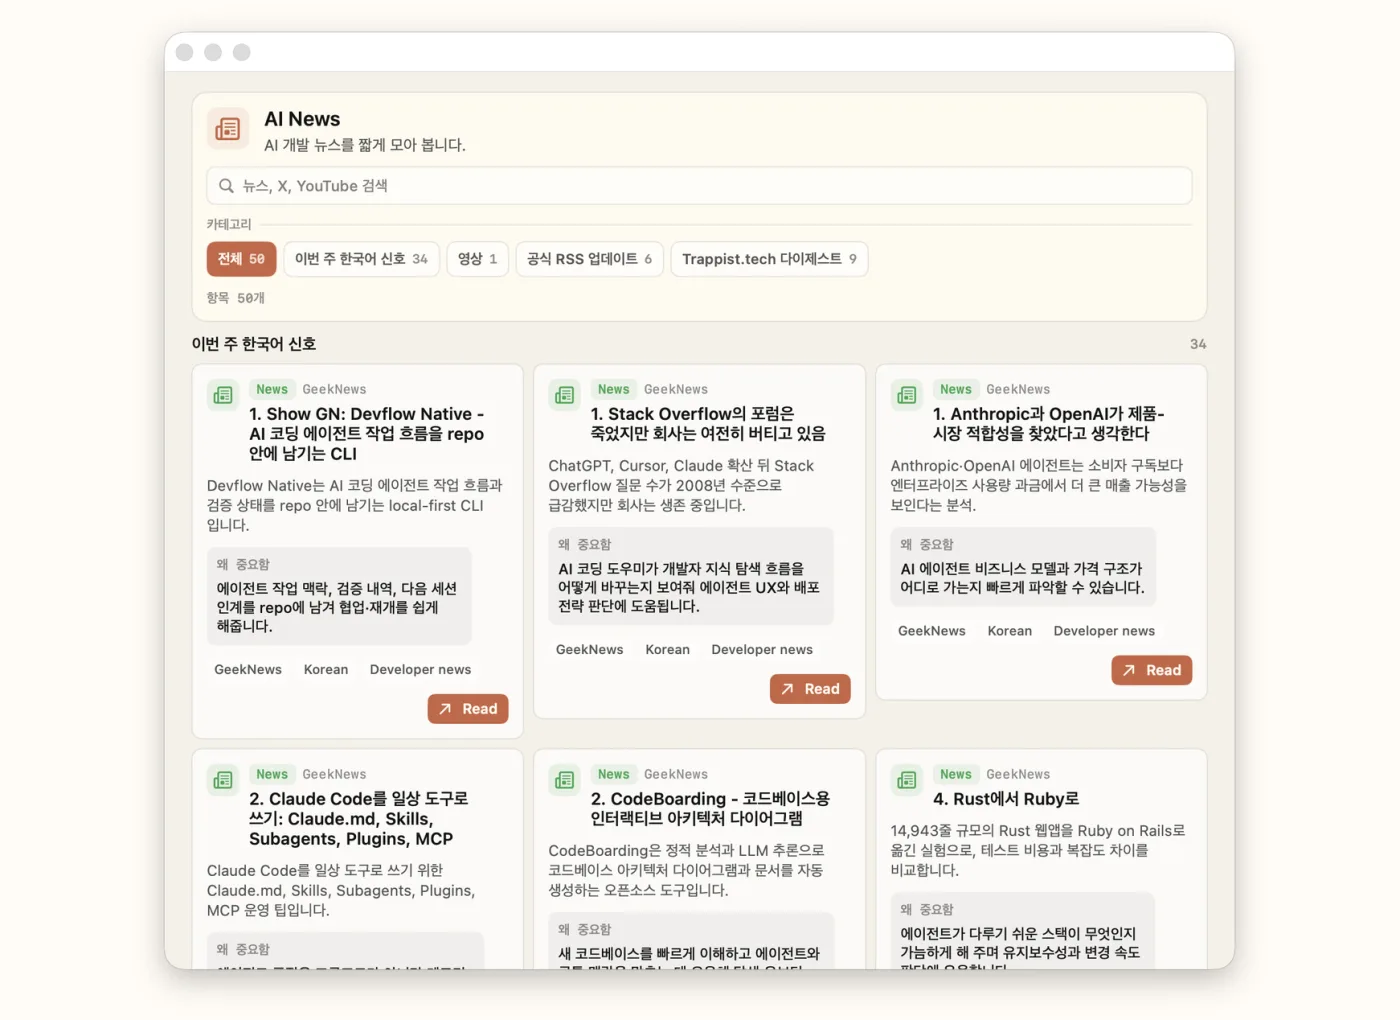Click the 카테고리 label
Image resolution: width=1400 pixels, height=1020 pixels.
click(229, 224)
